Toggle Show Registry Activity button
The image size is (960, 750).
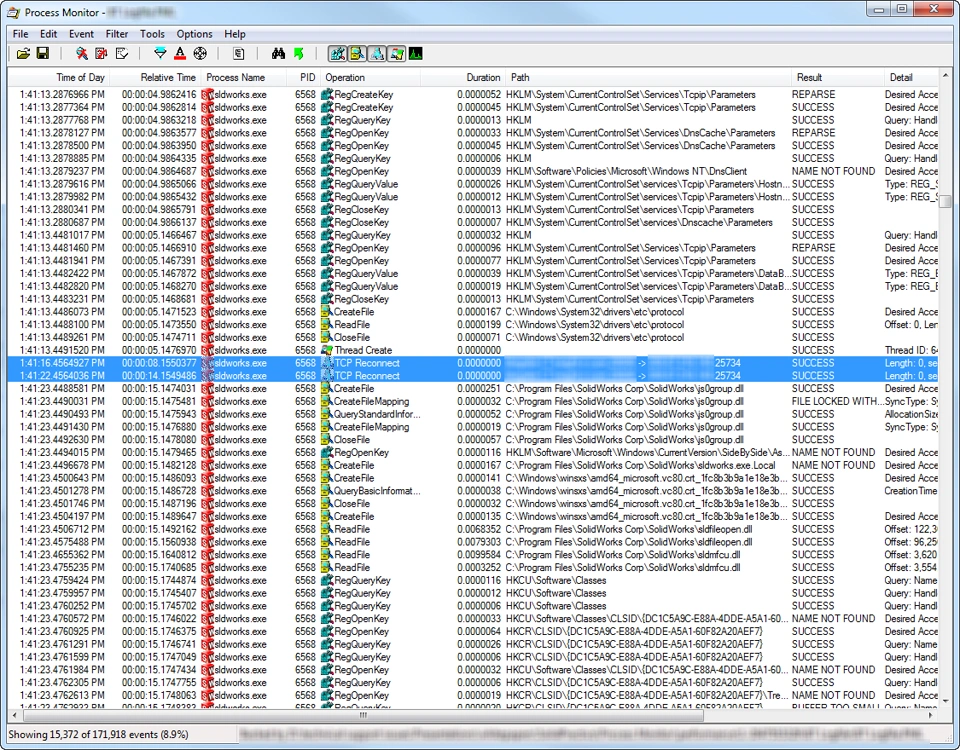337,54
